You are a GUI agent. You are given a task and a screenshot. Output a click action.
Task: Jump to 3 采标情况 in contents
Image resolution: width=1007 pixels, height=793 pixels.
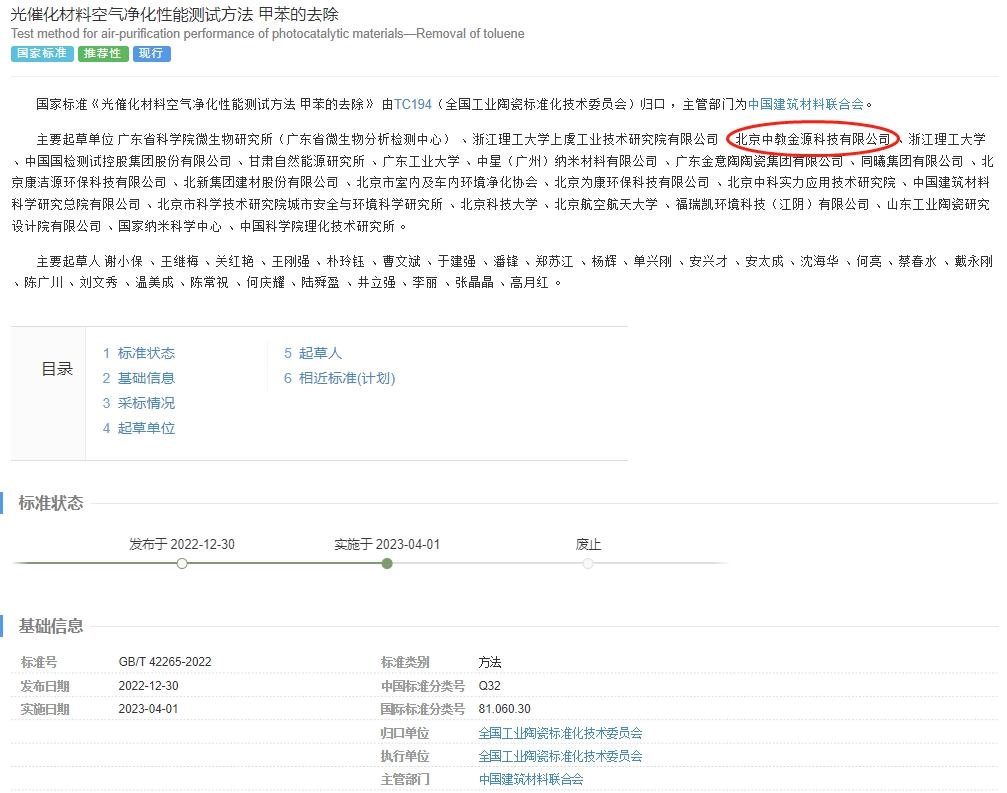pos(139,403)
